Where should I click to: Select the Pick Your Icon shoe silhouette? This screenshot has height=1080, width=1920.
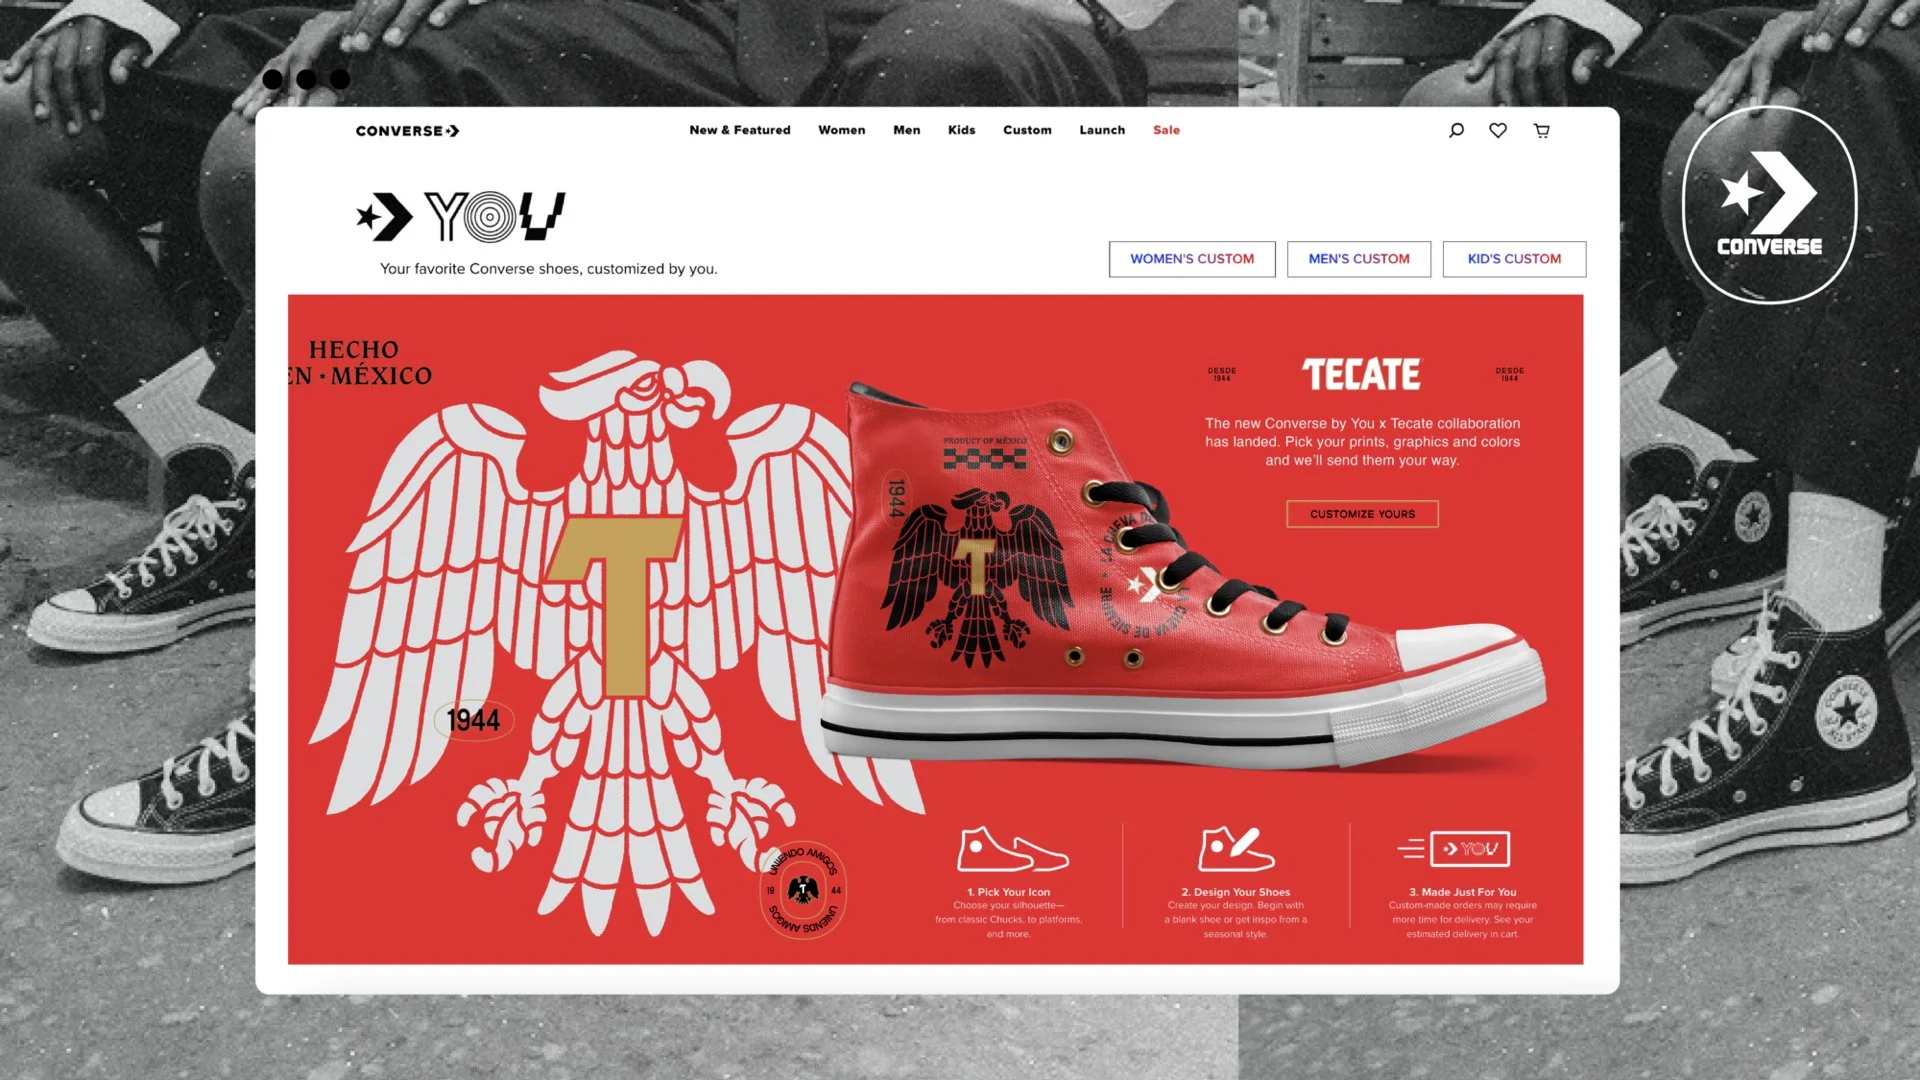(x=1012, y=849)
